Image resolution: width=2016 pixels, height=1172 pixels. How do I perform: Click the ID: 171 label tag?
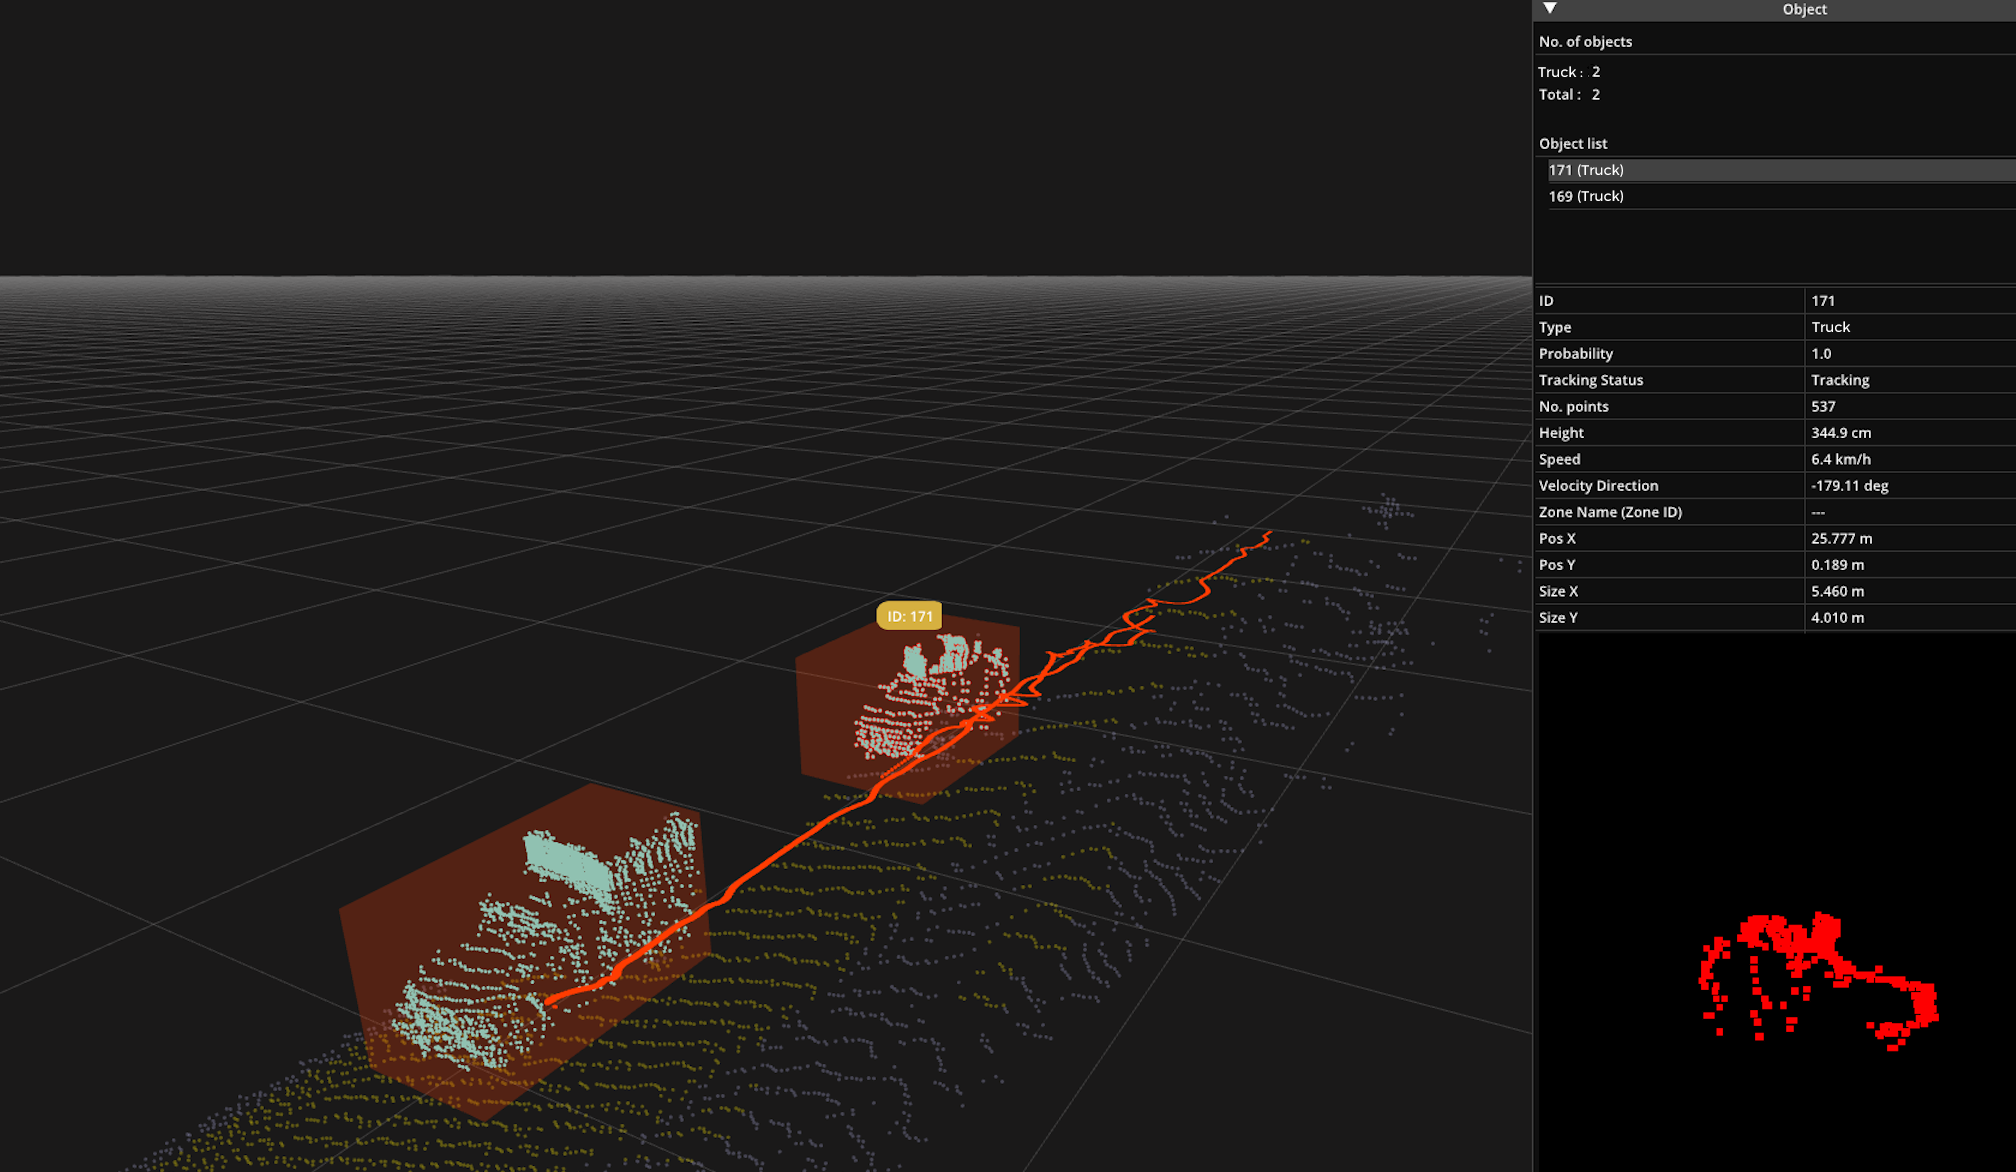909,616
